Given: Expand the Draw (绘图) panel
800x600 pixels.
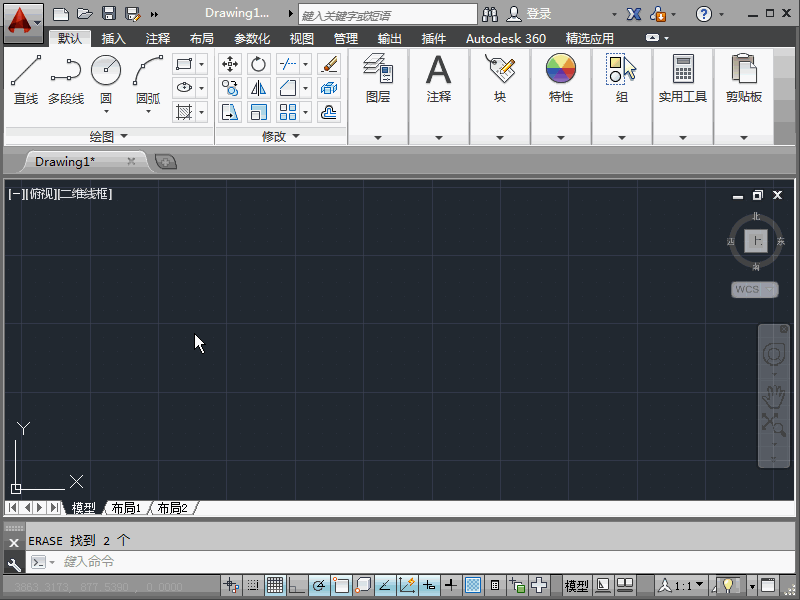Looking at the screenshot, I should (x=108, y=136).
